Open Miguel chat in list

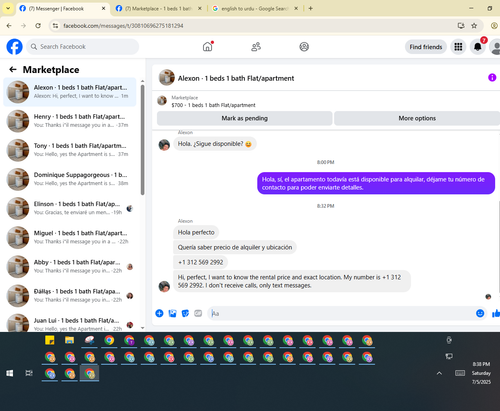pyautogui.click(x=70, y=237)
